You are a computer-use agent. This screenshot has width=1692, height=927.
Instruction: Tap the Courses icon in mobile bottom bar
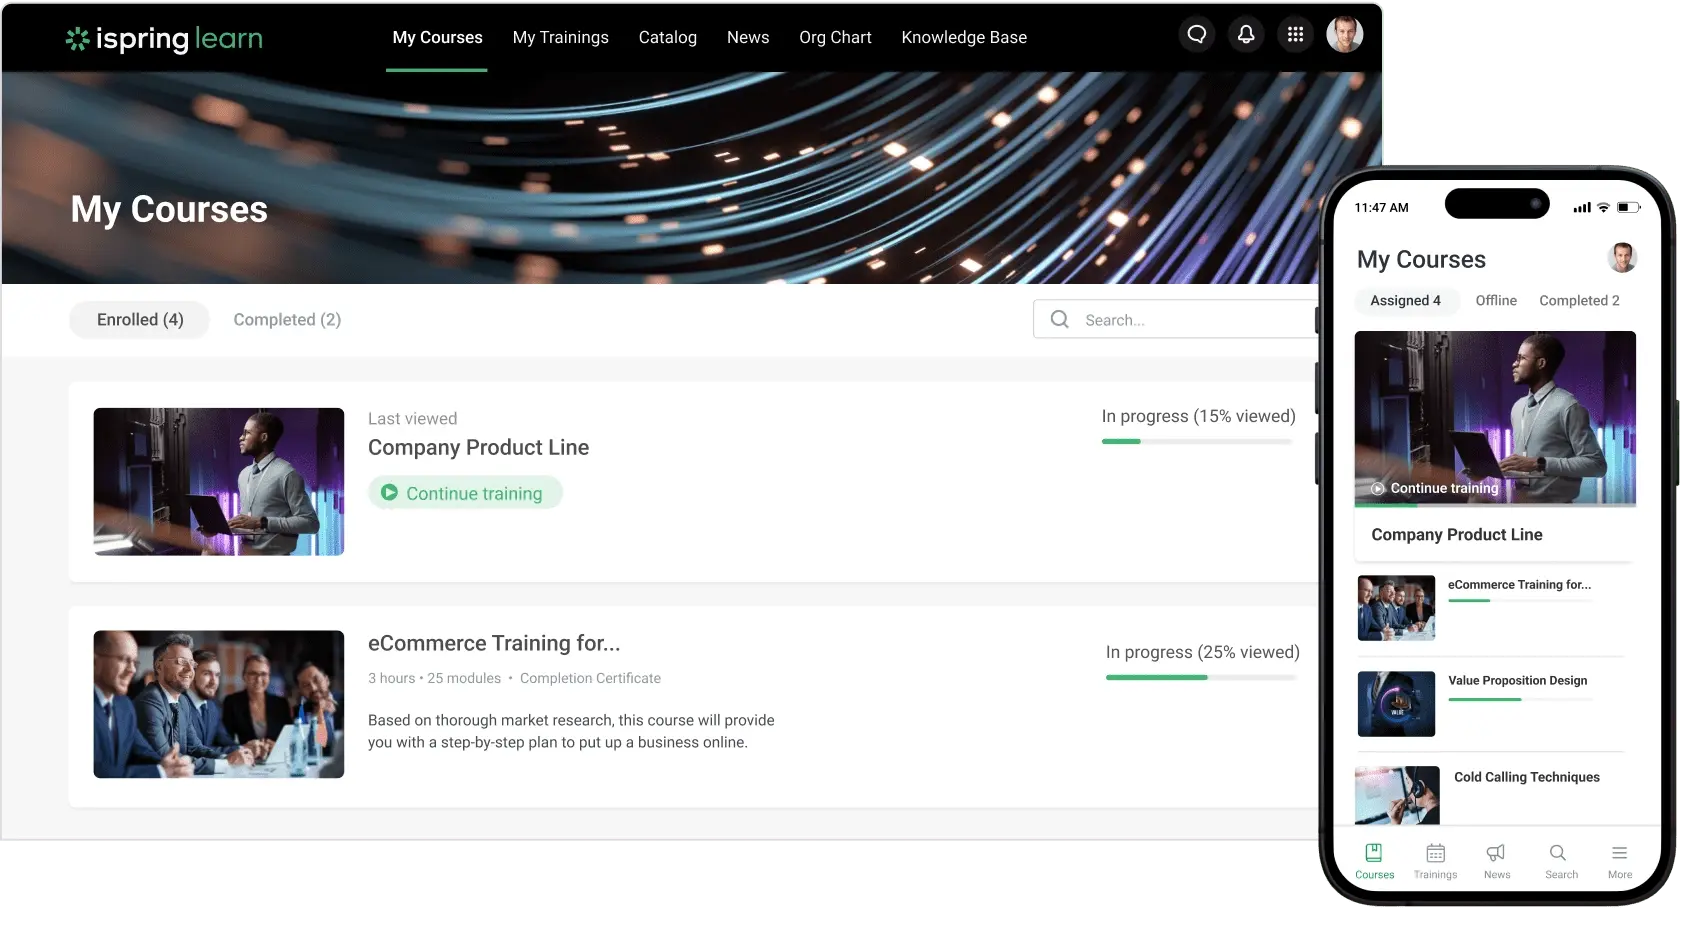(x=1374, y=860)
